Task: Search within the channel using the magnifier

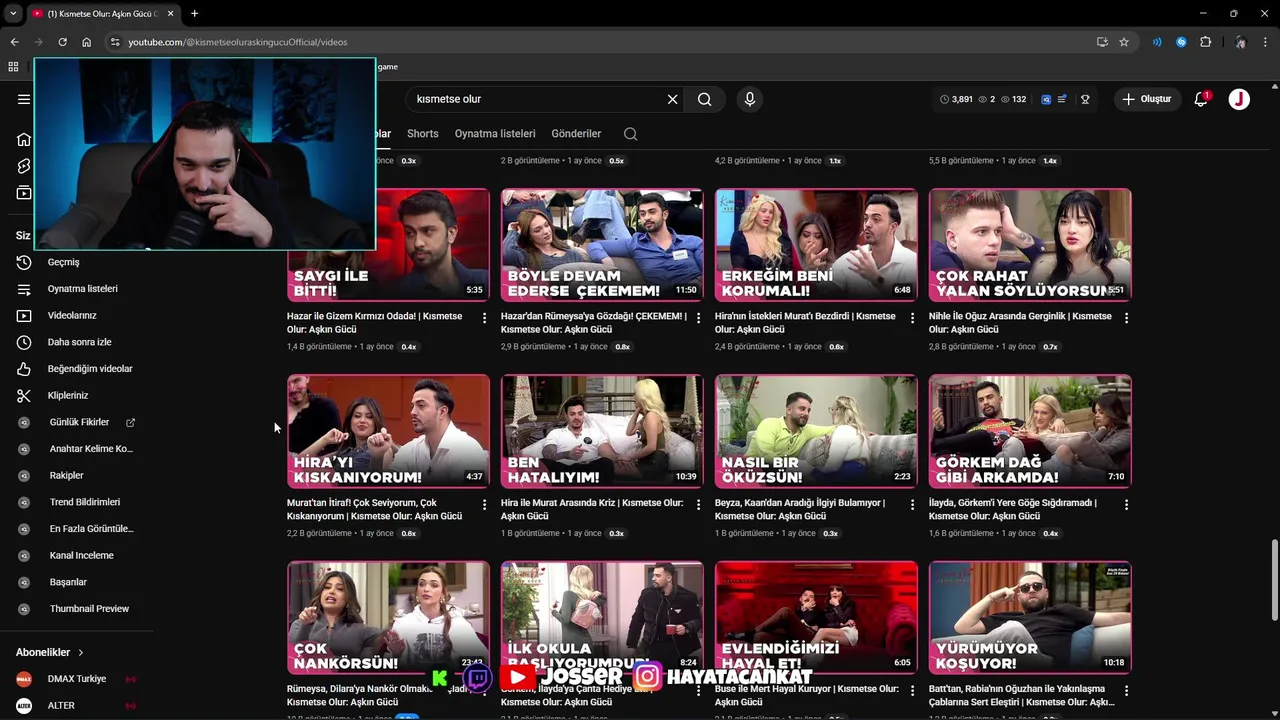Action: coord(630,134)
